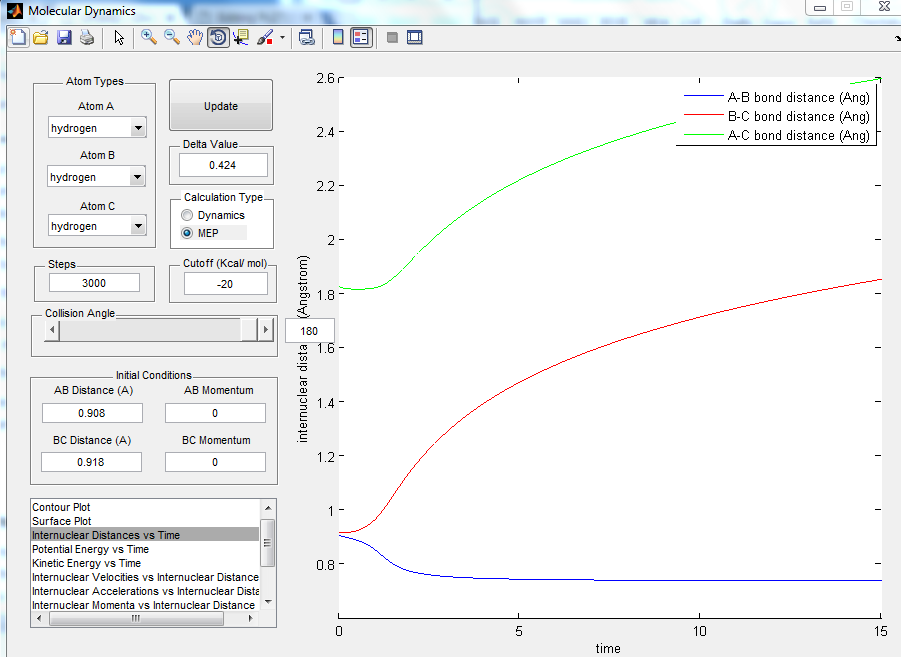The image size is (901, 657).
Task: Click the plot list's down scroll arrow
Action: coord(268,601)
